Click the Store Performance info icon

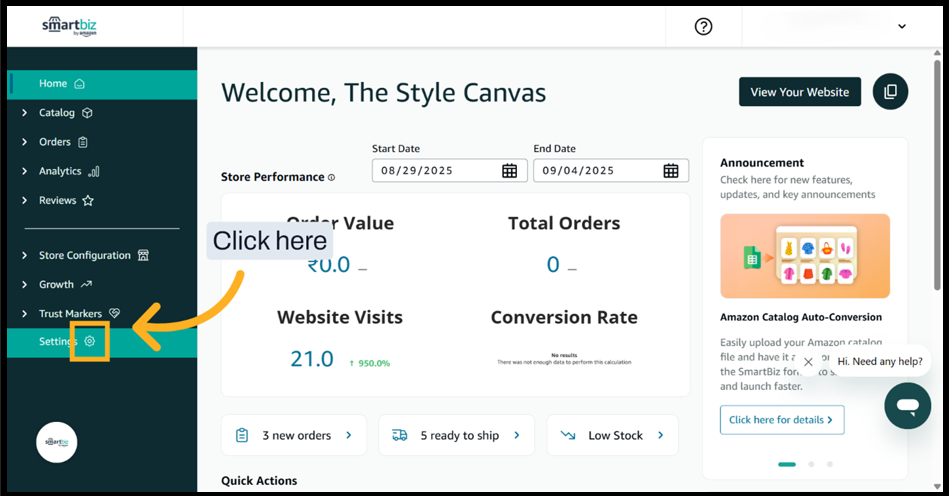[332, 178]
